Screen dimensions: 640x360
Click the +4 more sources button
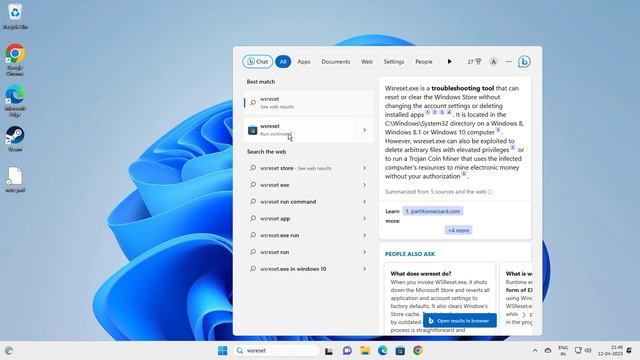tap(458, 230)
